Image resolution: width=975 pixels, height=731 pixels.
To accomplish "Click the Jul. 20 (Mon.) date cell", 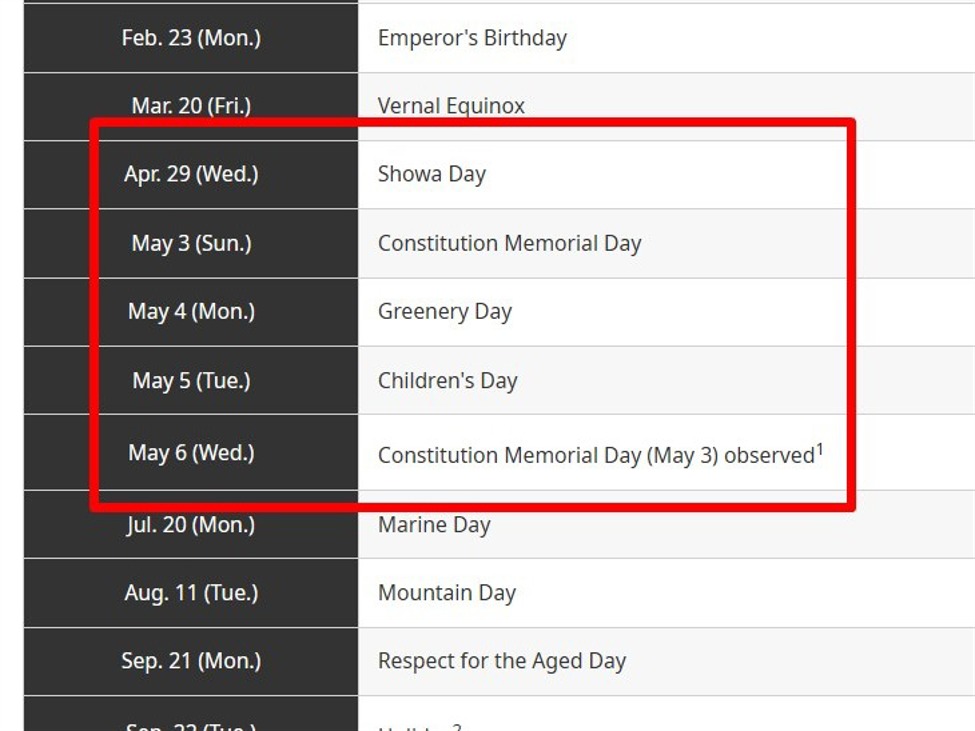I will pos(191,524).
